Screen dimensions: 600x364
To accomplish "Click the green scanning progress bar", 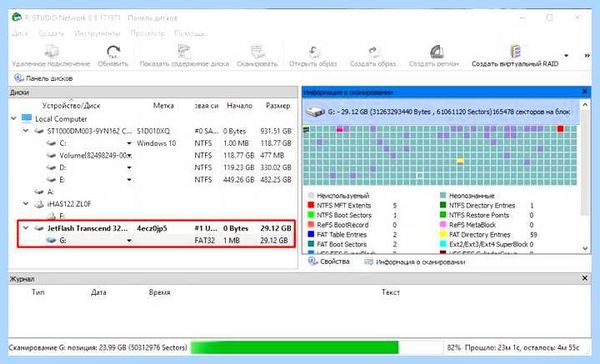I will click(295, 348).
